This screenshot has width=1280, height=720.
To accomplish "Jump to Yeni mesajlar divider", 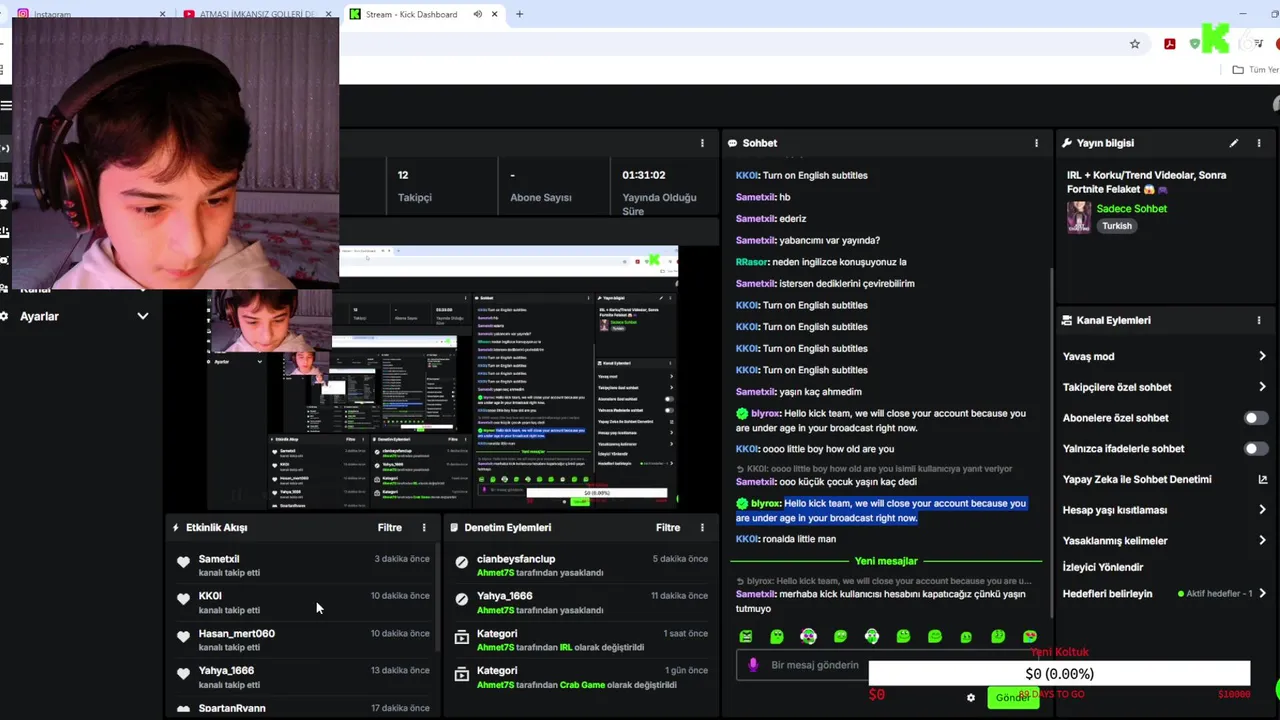I will pyautogui.click(x=886, y=561).
